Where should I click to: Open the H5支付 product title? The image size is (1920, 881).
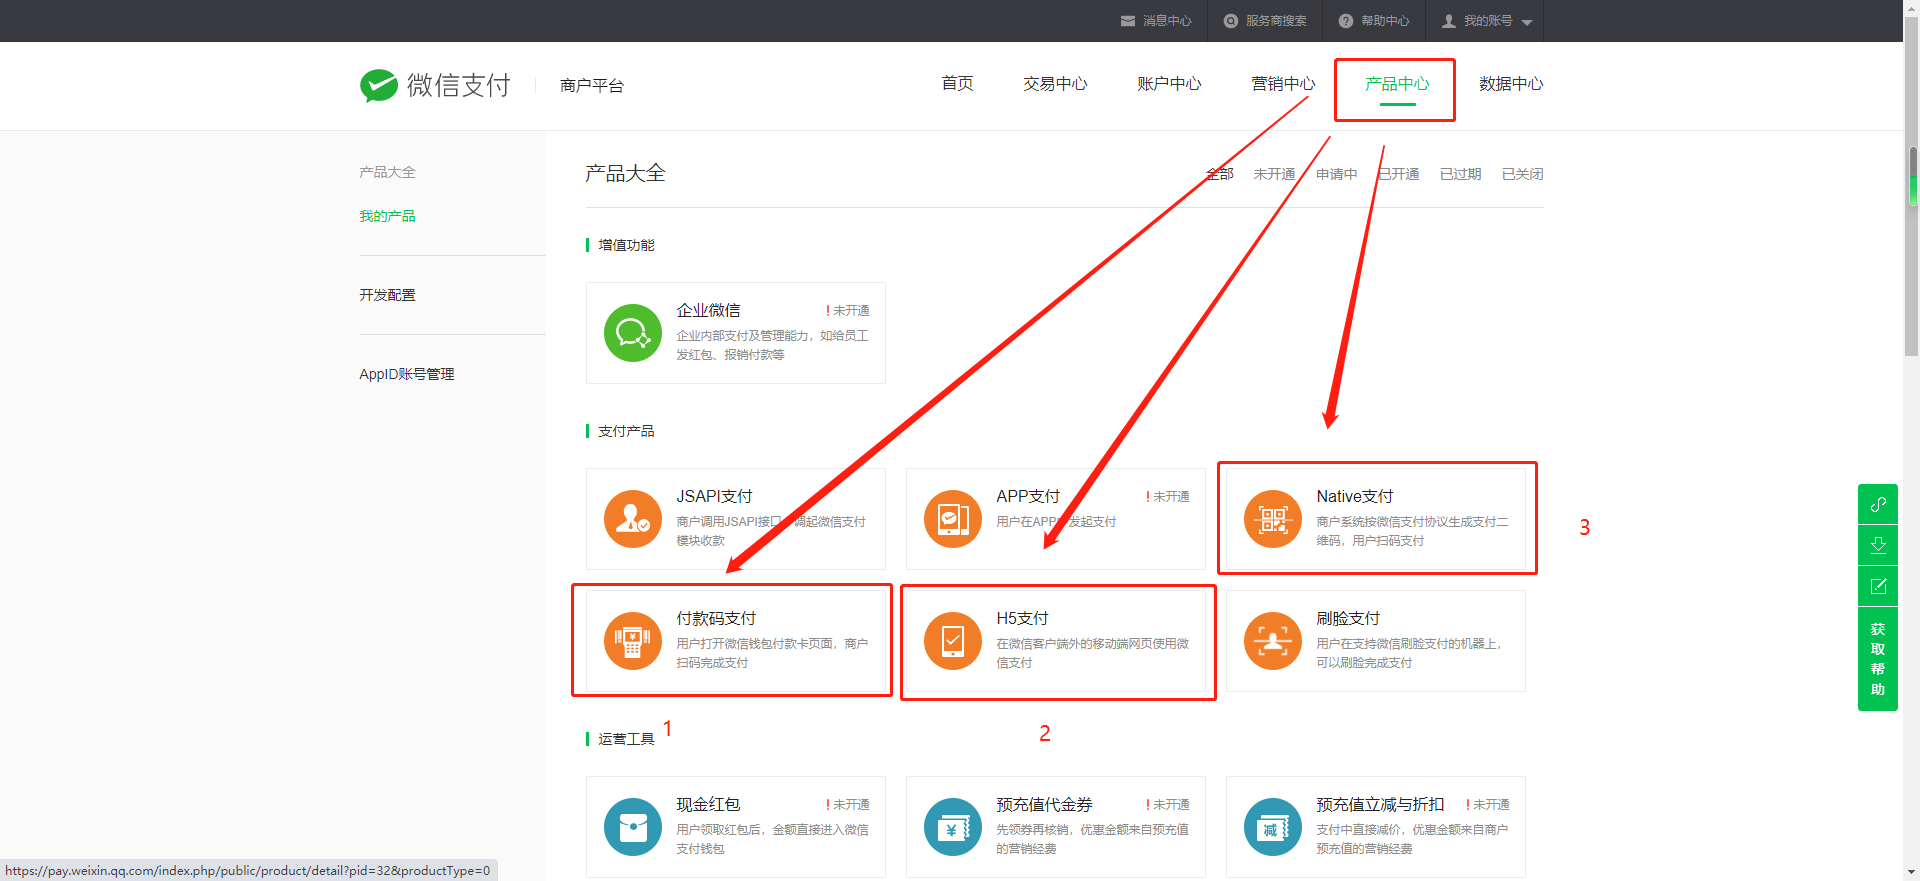[1022, 618]
